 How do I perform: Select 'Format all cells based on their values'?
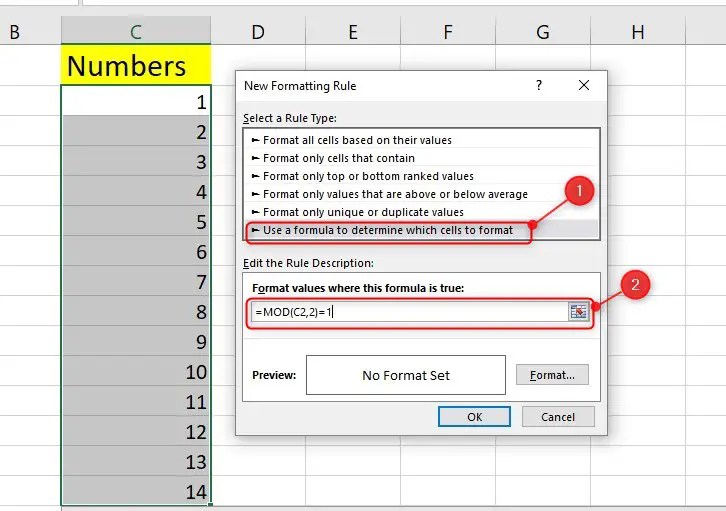point(421,140)
